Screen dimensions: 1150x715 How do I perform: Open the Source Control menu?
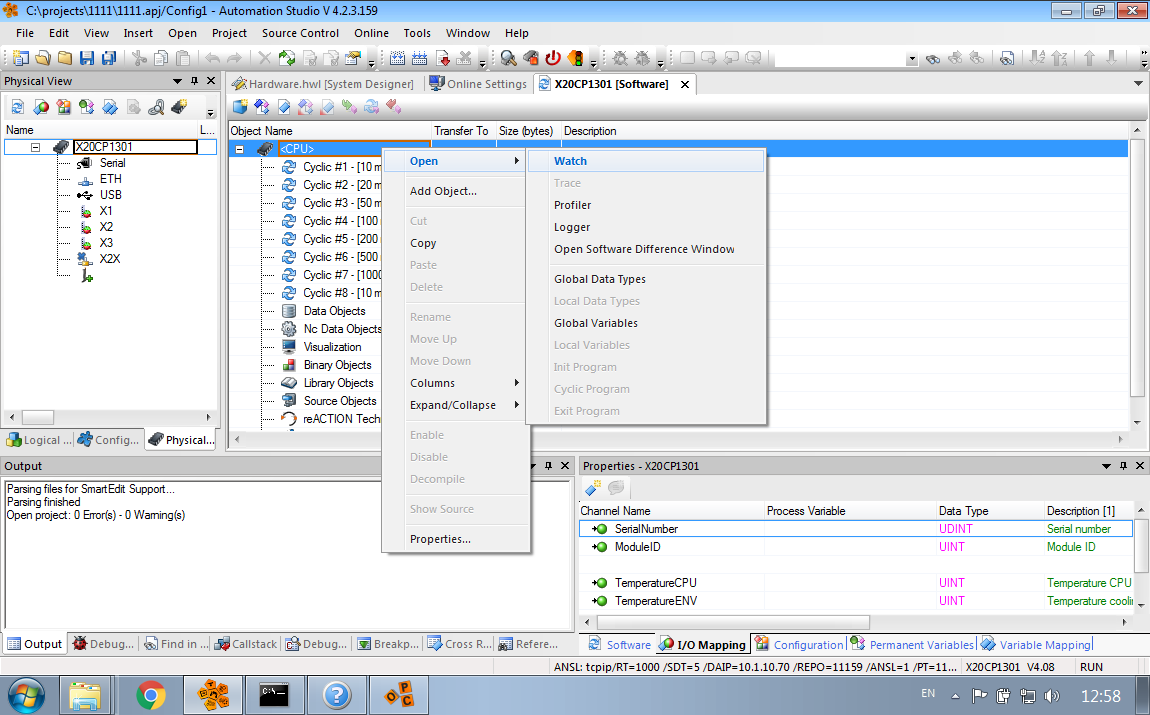pyautogui.click(x=300, y=33)
